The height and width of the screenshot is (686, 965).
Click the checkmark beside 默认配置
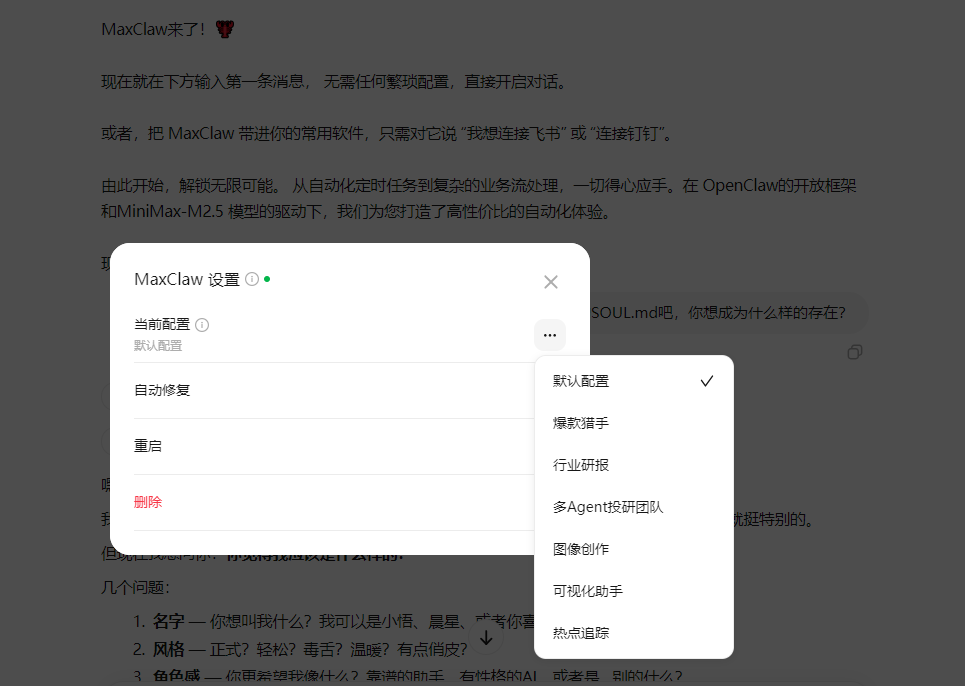pos(707,380)
